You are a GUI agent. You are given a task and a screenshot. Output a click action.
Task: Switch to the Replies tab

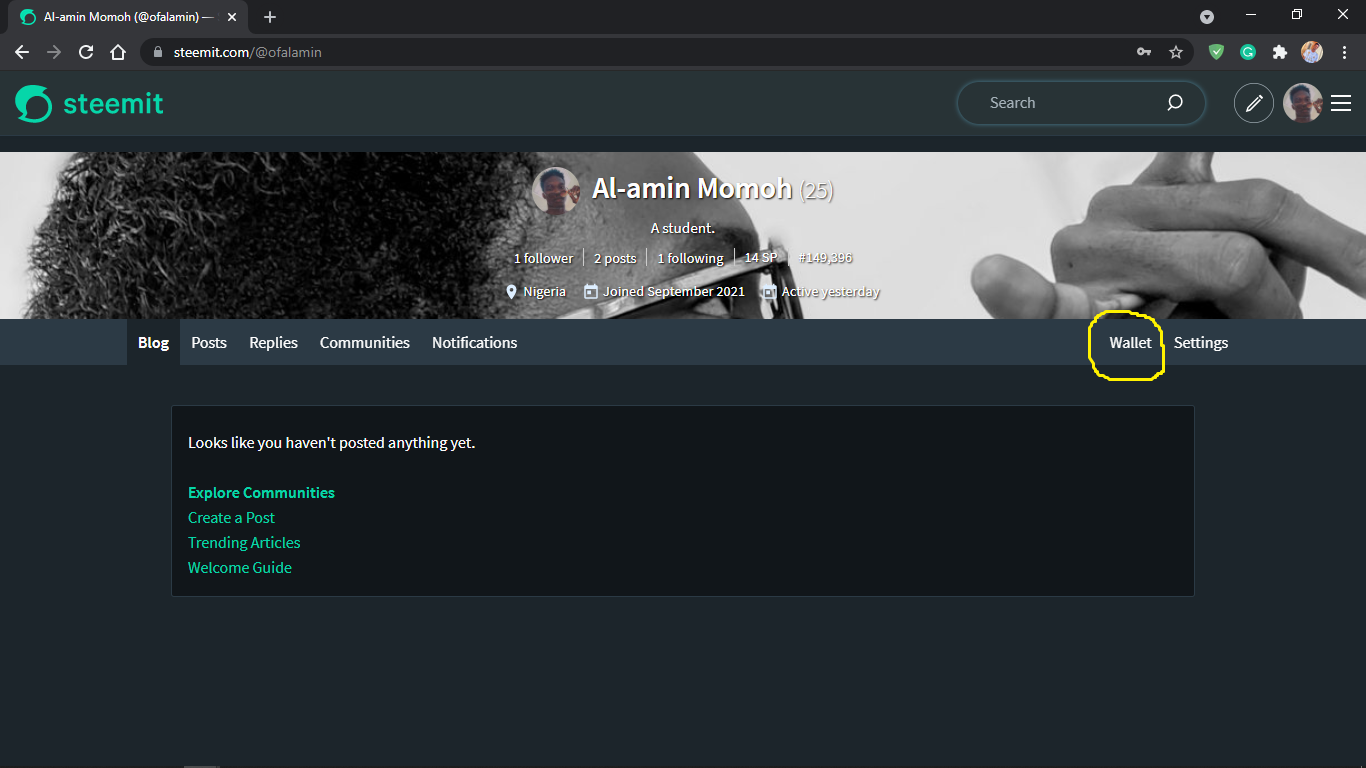tap(273, 342)
